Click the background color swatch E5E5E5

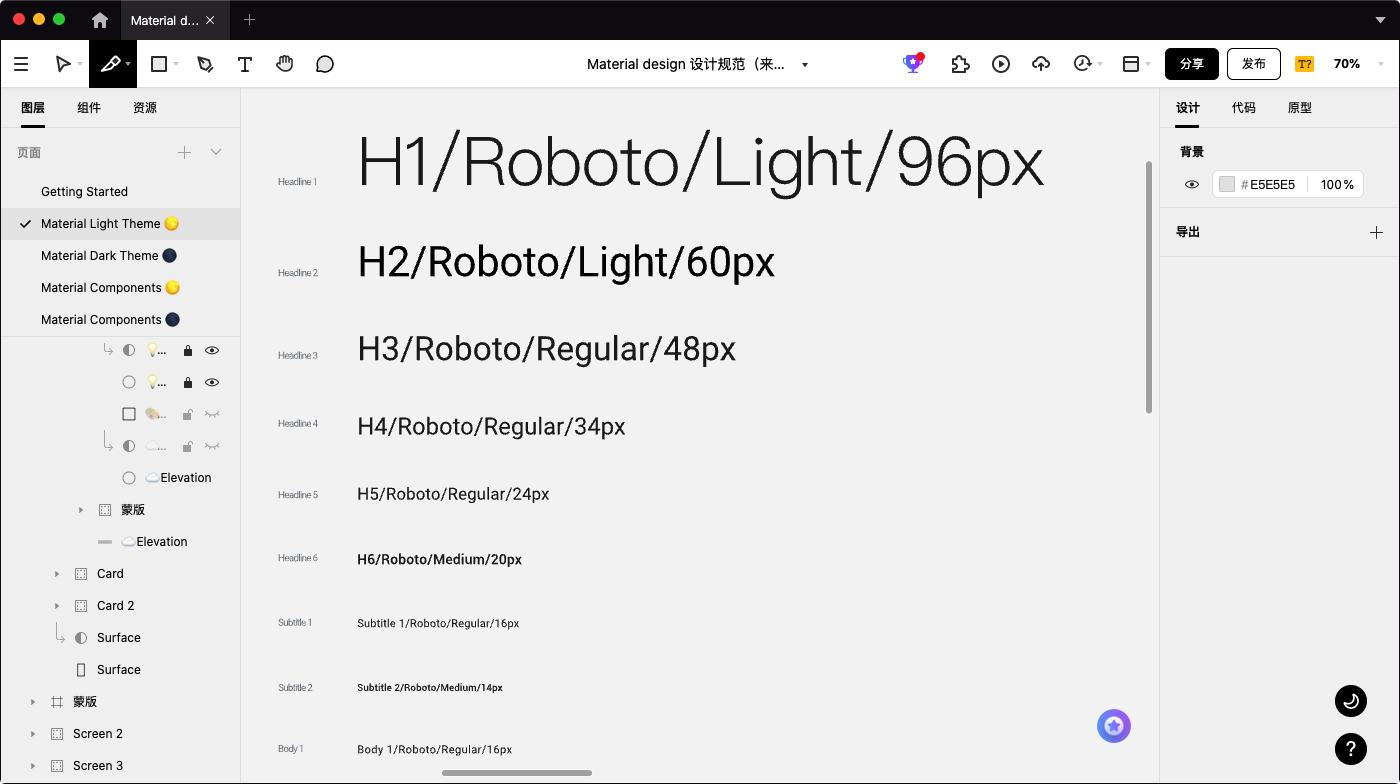click(1227, 184)
